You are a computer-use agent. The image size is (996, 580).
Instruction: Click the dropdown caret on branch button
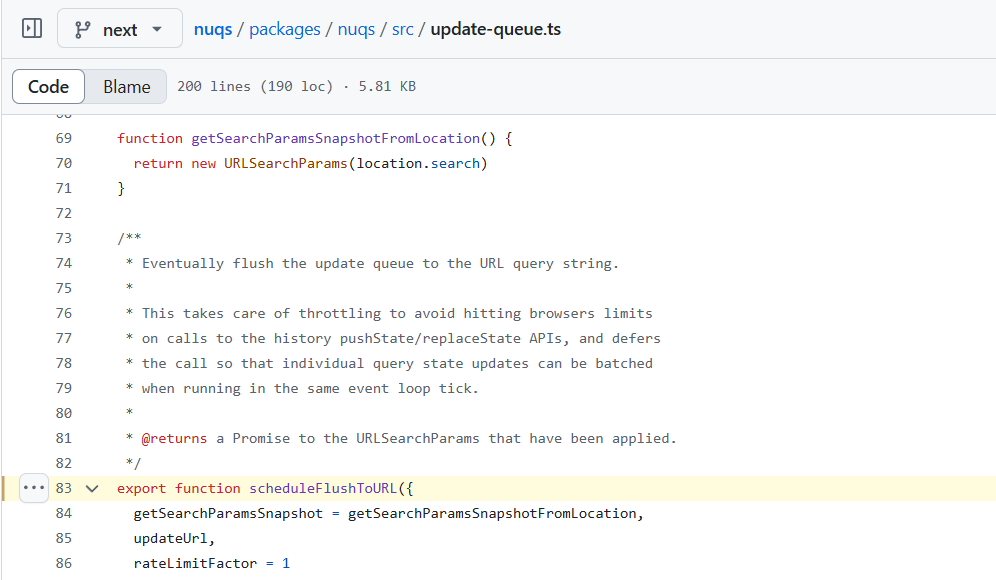(x=157, y=29)
